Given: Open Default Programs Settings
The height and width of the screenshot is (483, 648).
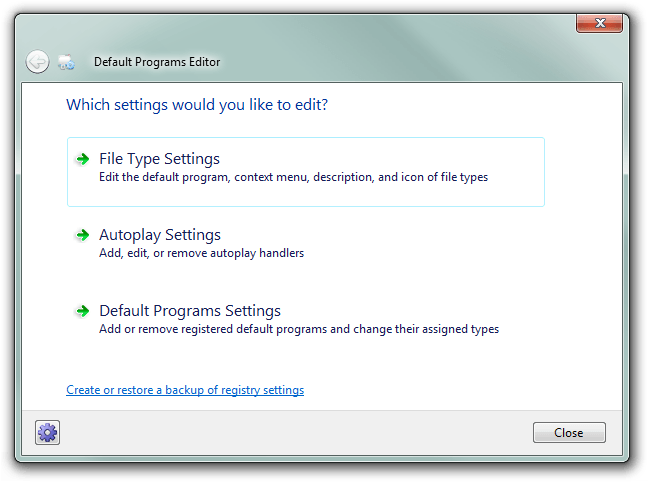Looking at the screenshot, I should pos(190,311).
